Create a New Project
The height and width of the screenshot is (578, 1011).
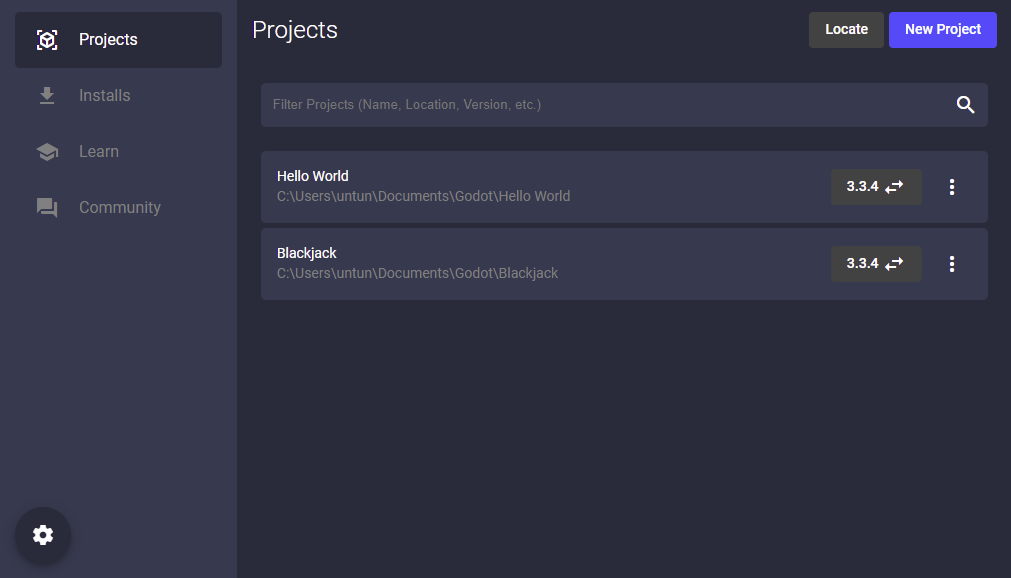pyautogui.click(x=943, y=30)
